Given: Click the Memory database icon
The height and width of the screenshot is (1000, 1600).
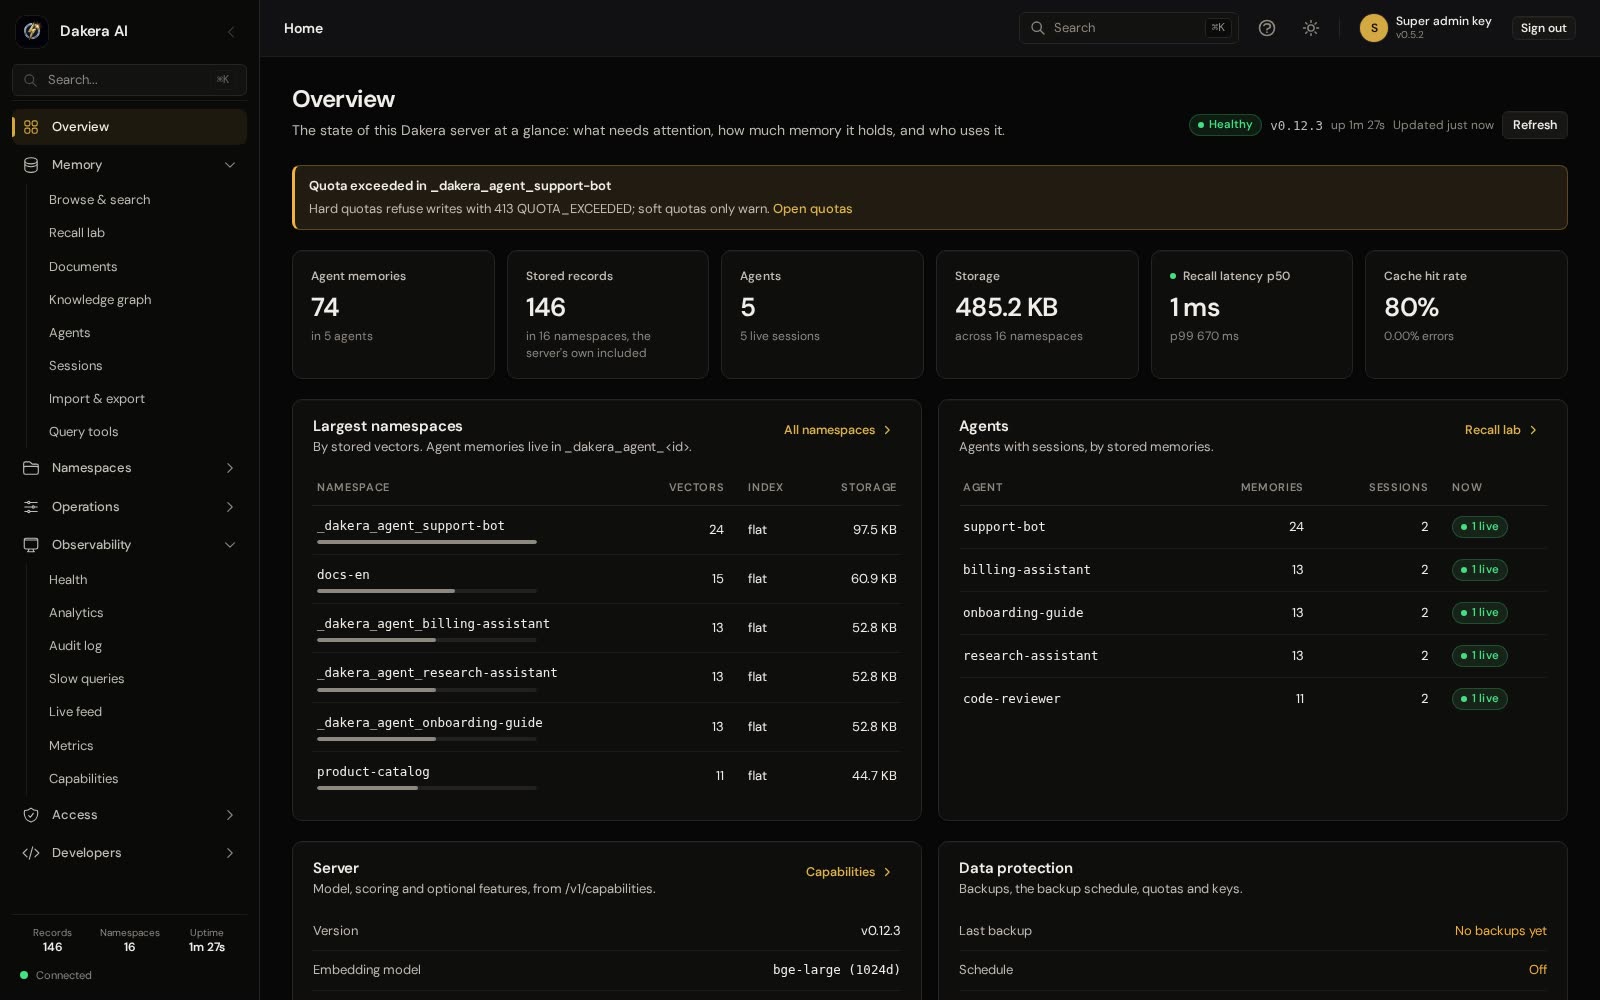Looking at the screenshot, I should point(31,165).
